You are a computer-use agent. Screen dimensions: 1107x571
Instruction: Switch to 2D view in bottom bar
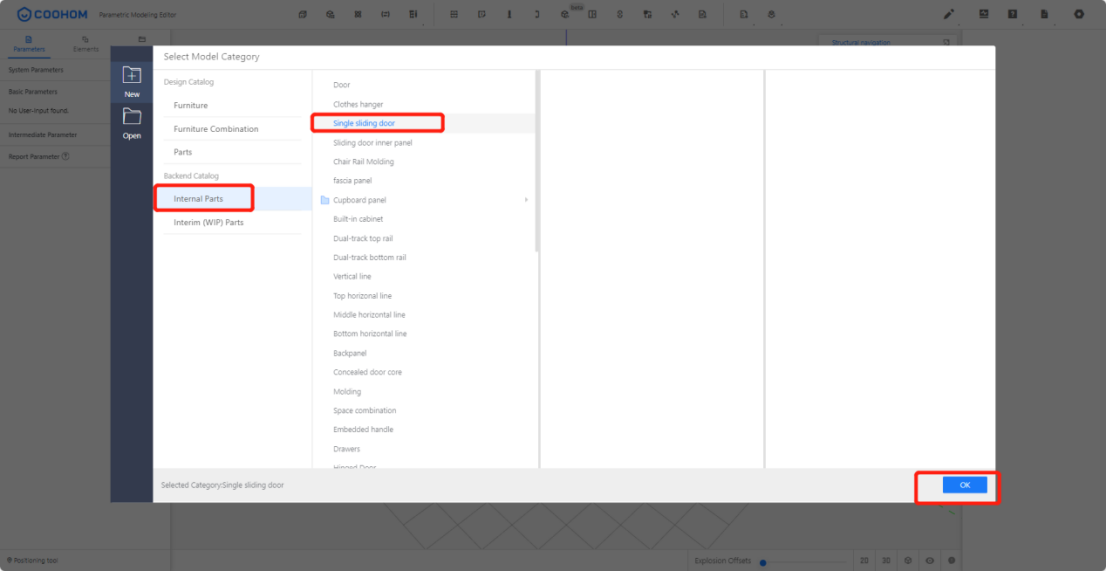pyautogui.click(x=864, y=560)
